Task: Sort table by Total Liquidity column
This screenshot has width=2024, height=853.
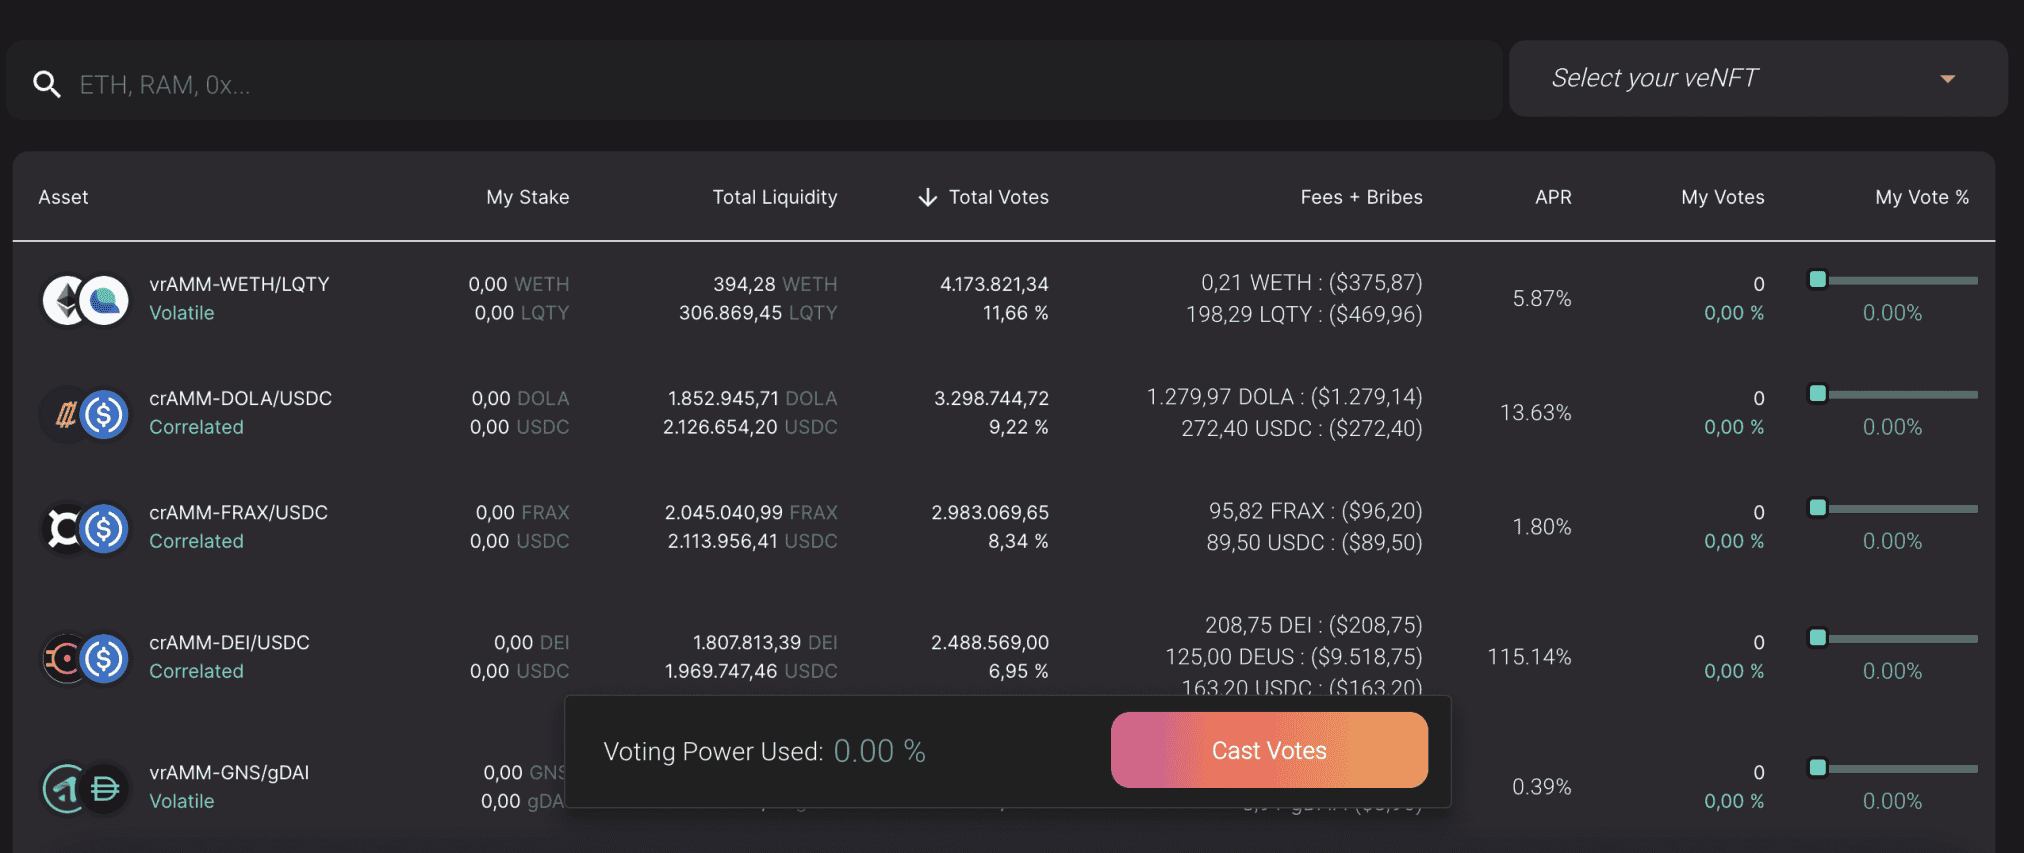Action: point(774,197)
